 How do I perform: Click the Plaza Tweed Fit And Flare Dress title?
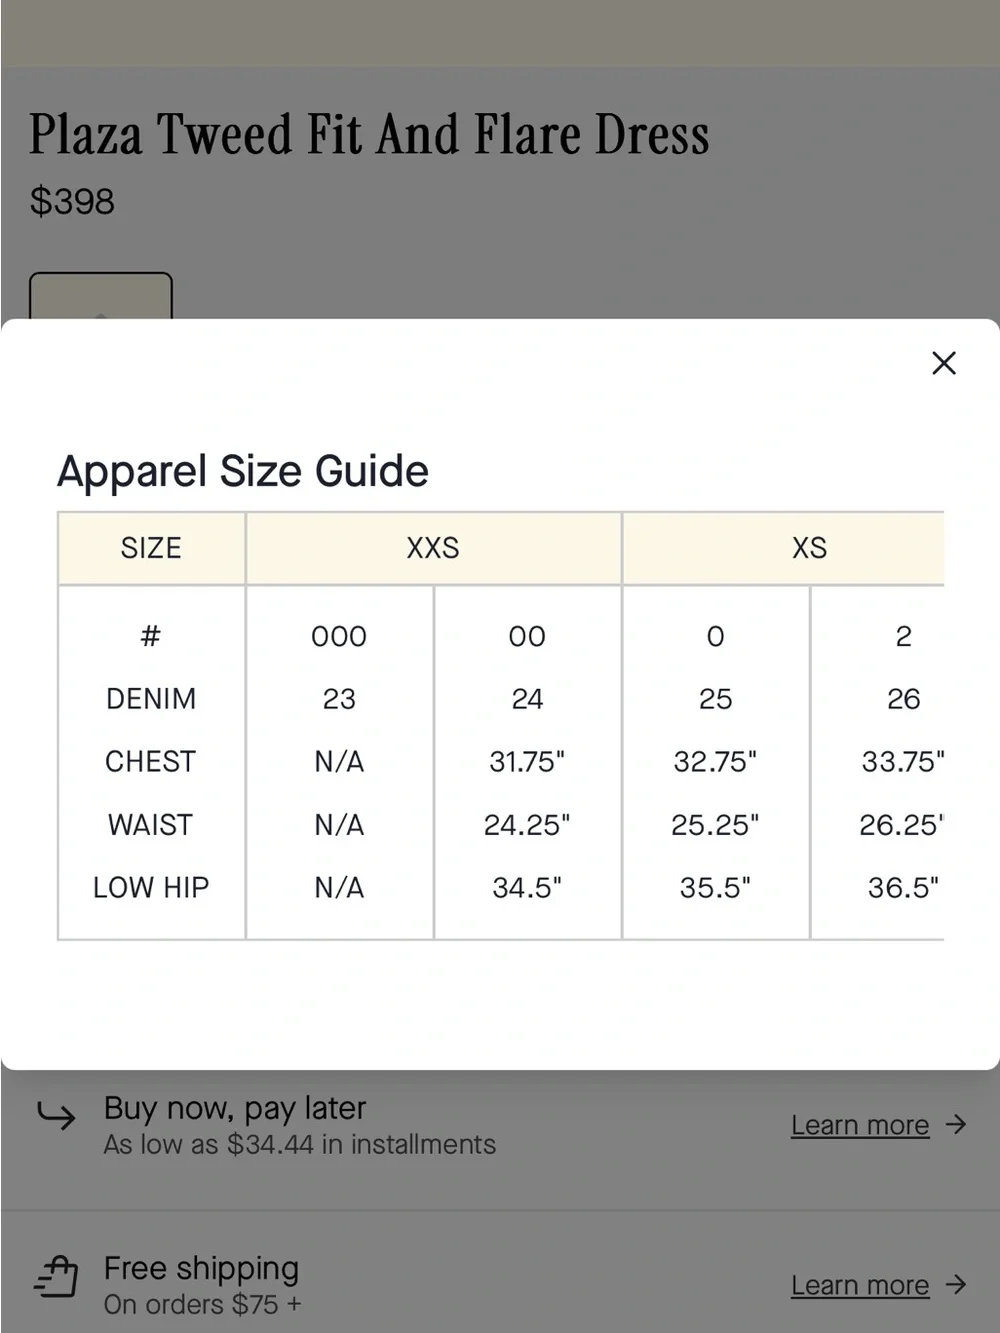369,135
